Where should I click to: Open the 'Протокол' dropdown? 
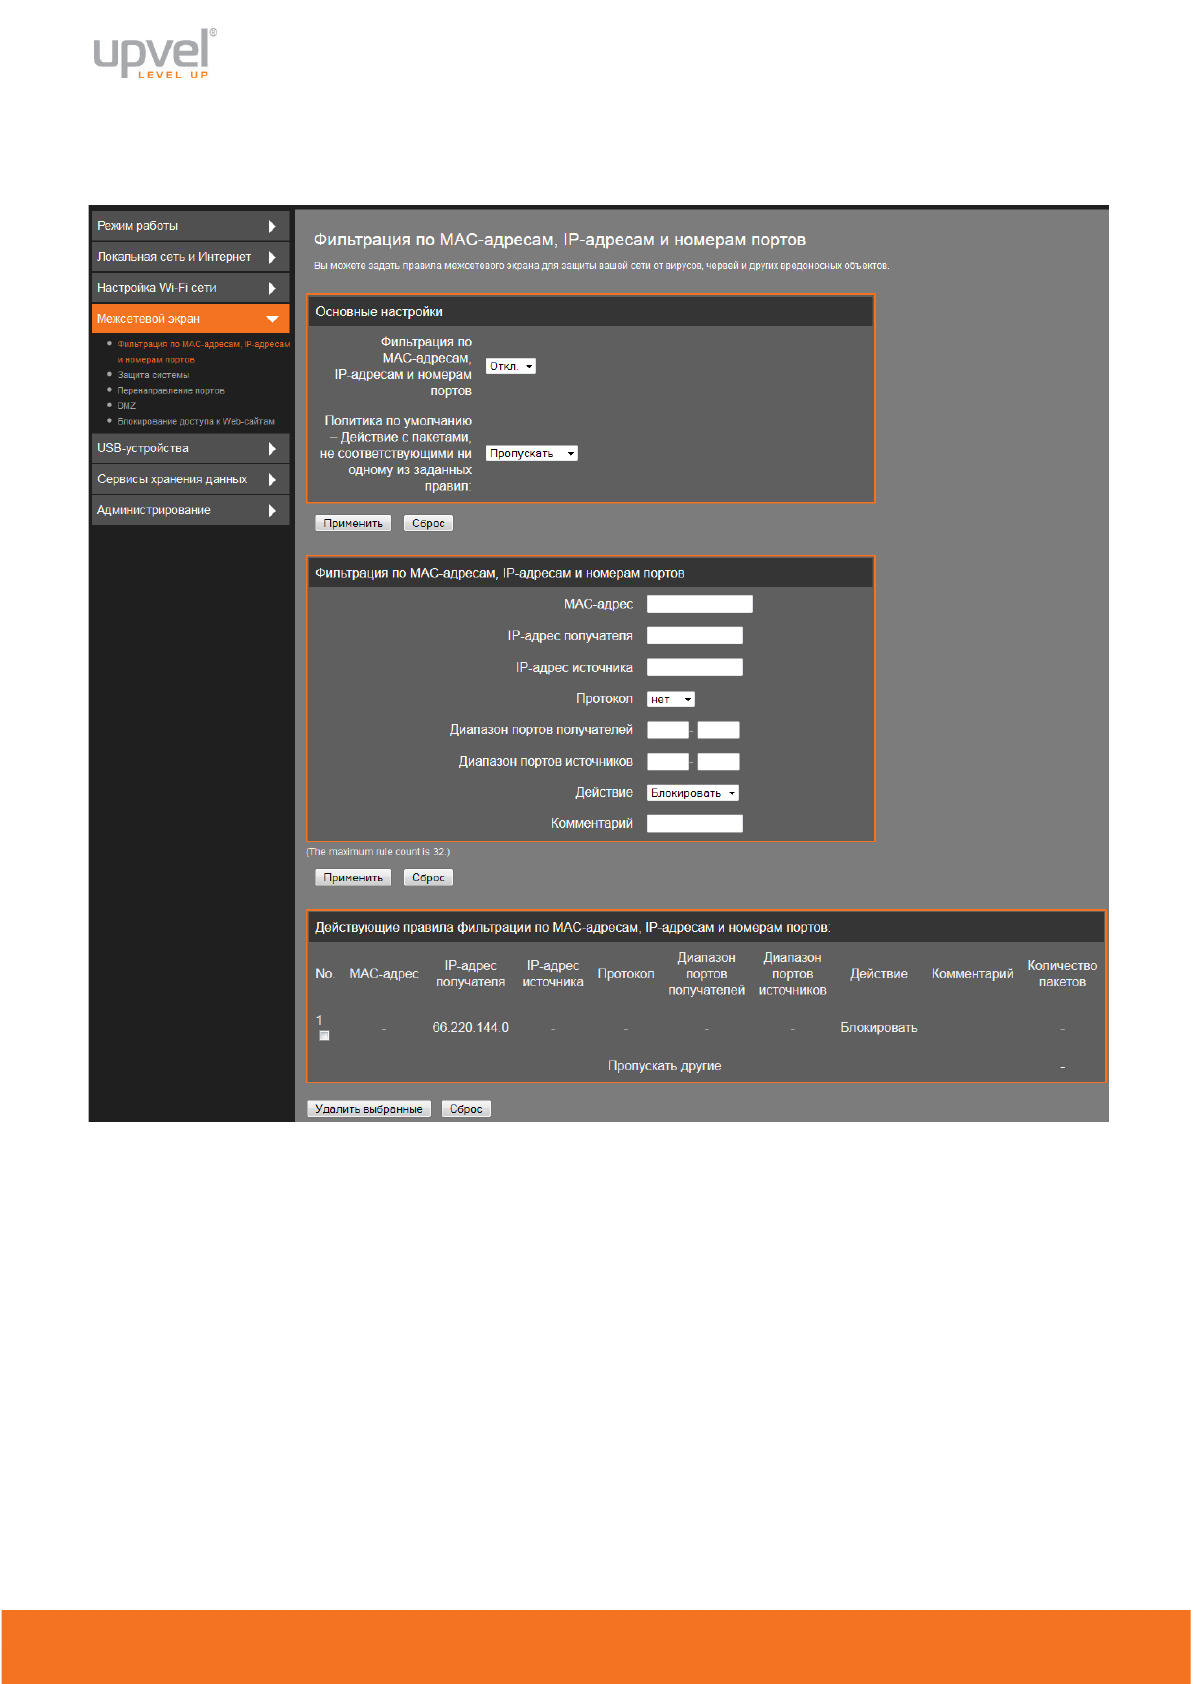click(670, 700)
